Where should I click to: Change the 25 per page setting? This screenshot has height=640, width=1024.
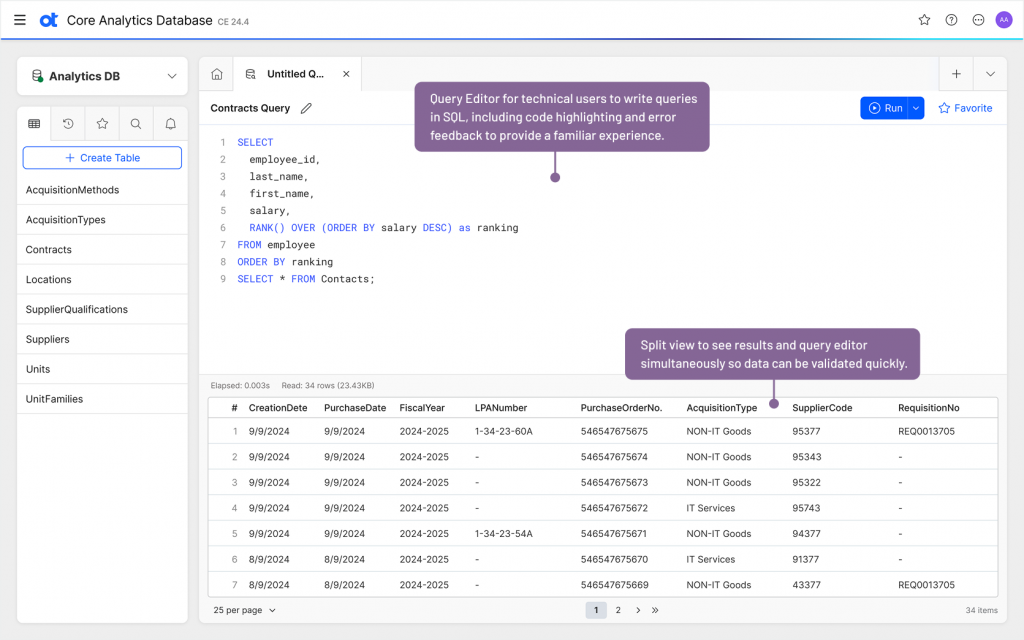coord(244,610)
